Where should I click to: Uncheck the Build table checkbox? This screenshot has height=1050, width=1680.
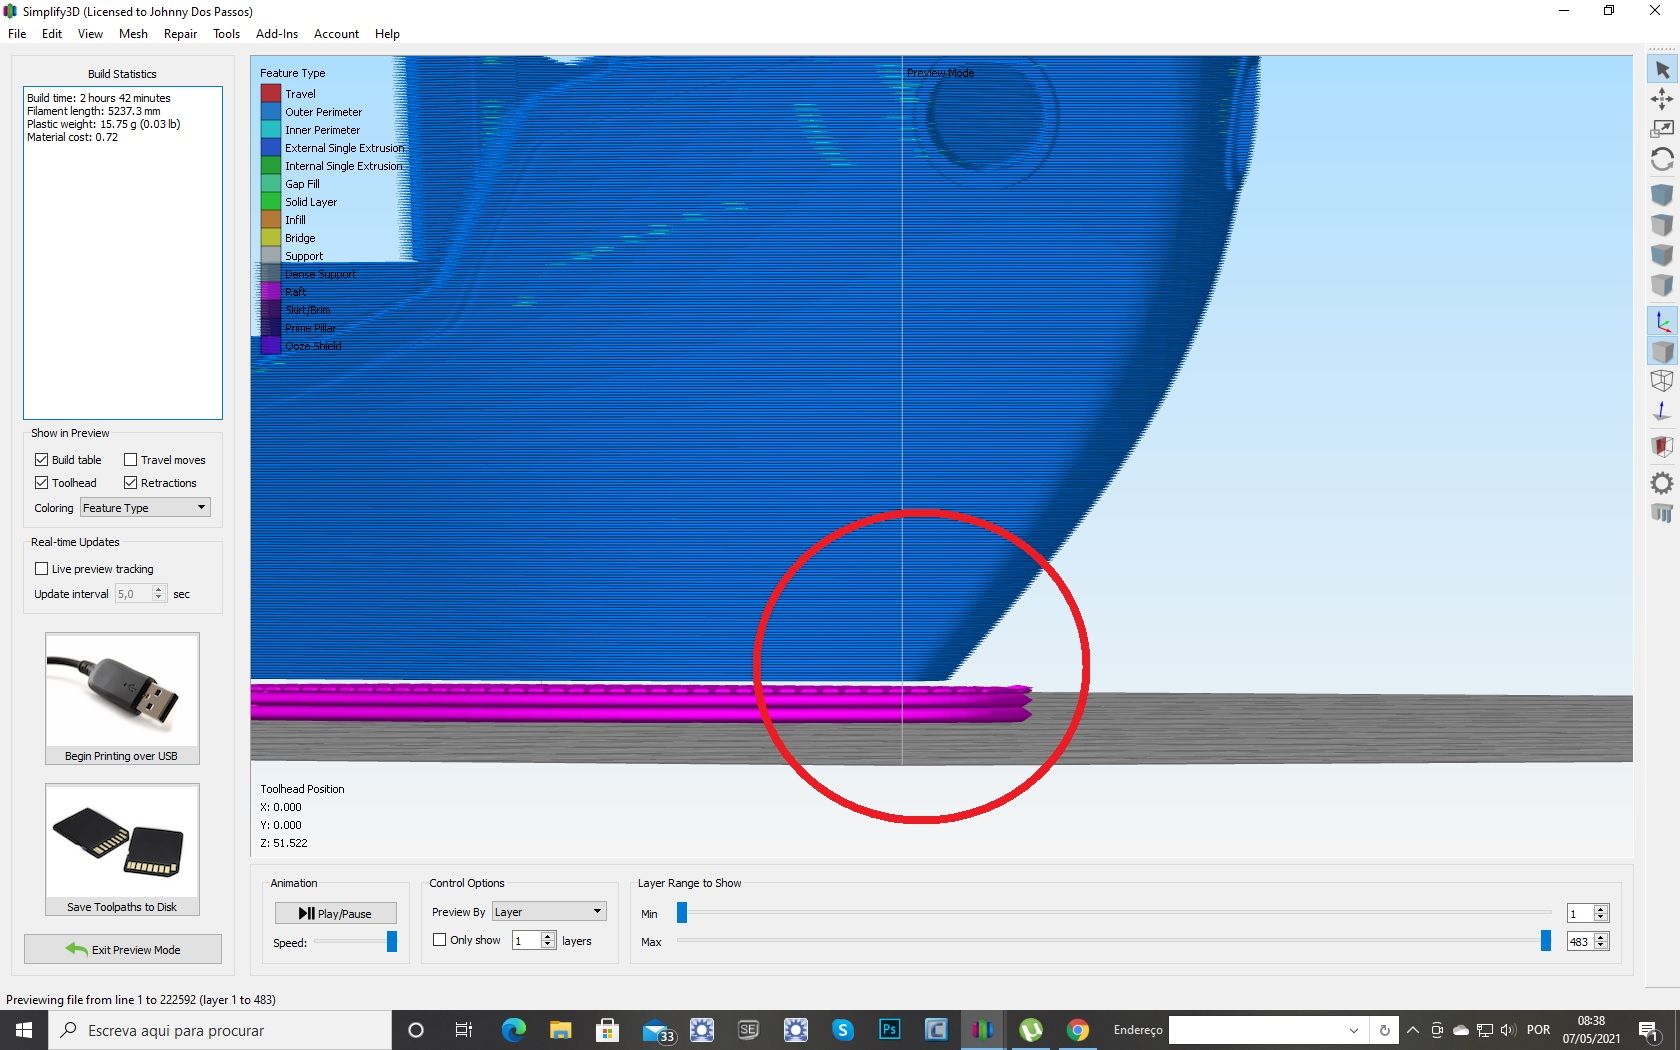[42, 460]
